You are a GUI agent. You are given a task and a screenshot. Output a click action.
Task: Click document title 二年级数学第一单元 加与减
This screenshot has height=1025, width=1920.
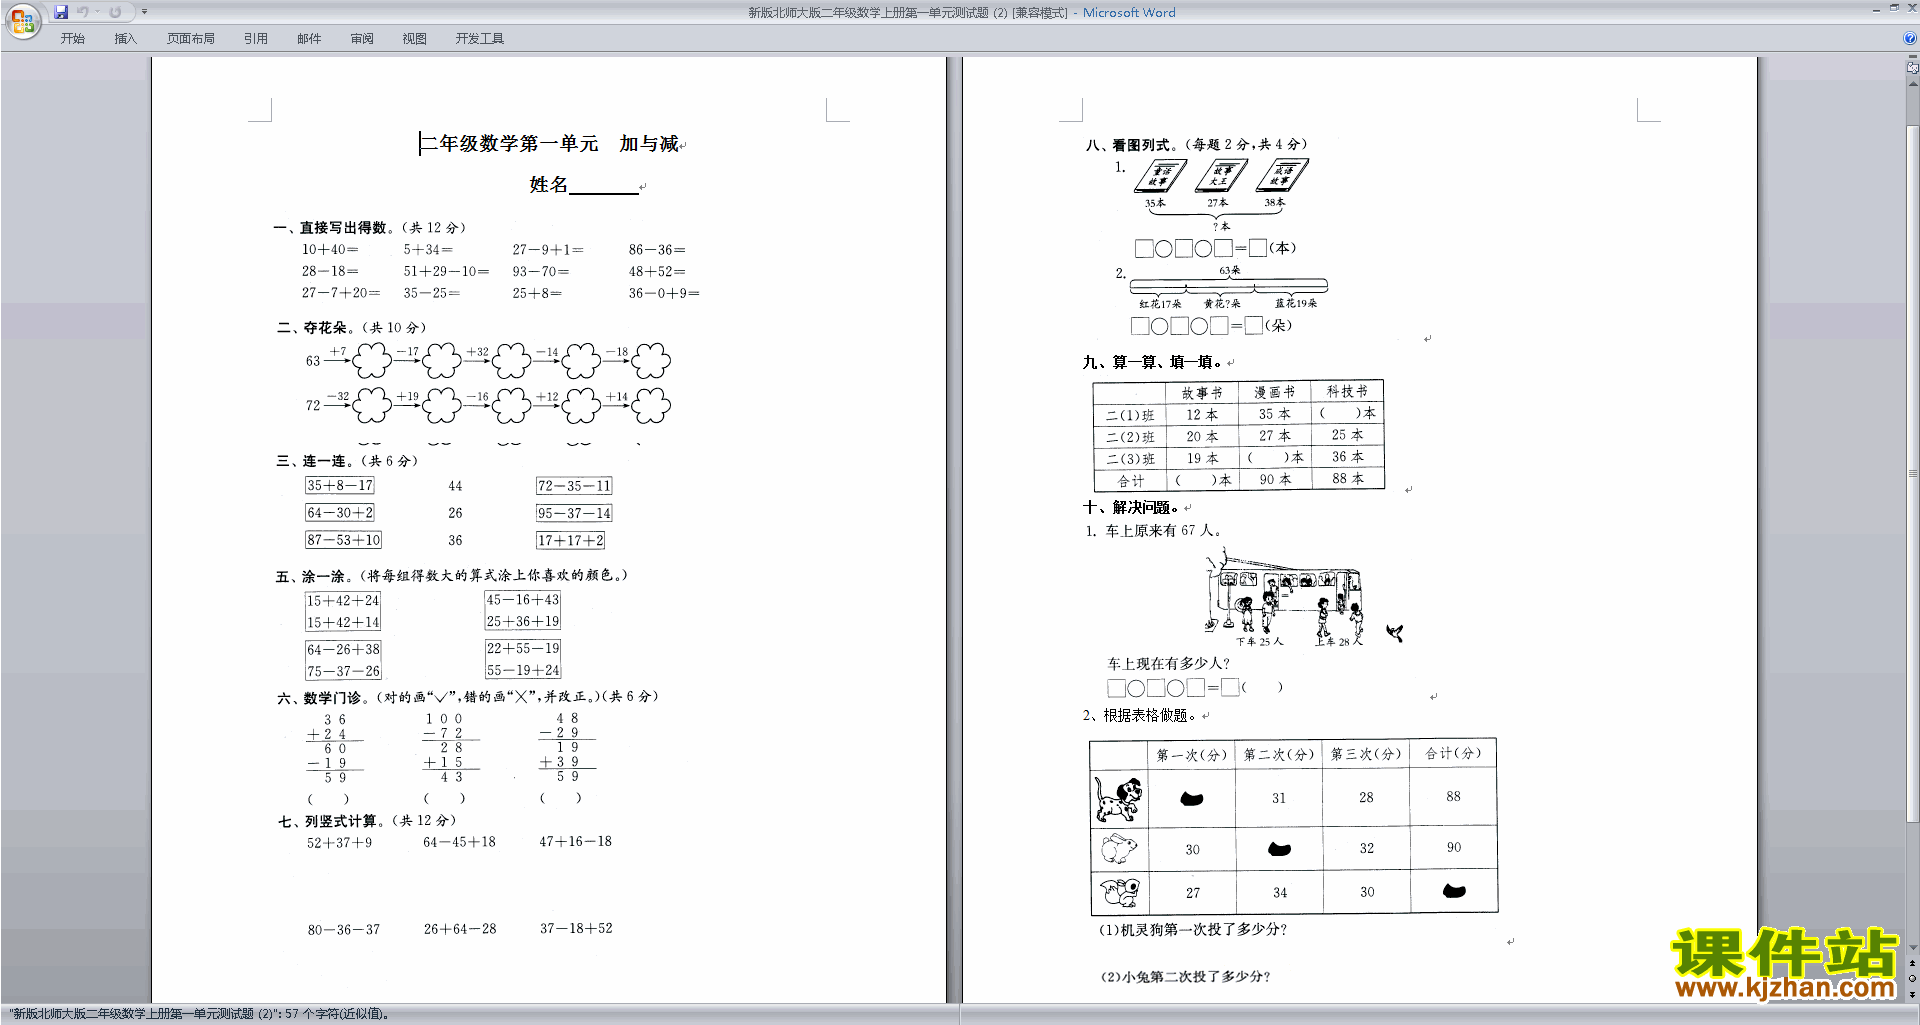tap(550, 144)
